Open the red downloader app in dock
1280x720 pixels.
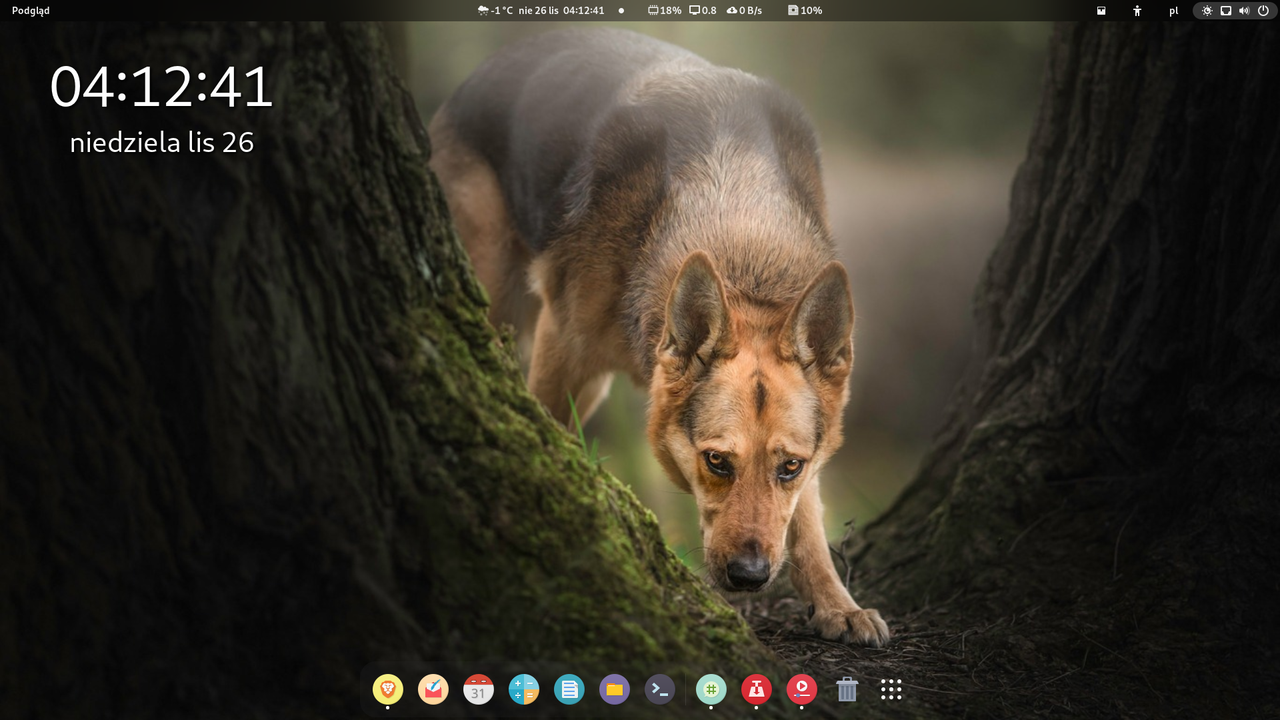(x=756, y=689)
